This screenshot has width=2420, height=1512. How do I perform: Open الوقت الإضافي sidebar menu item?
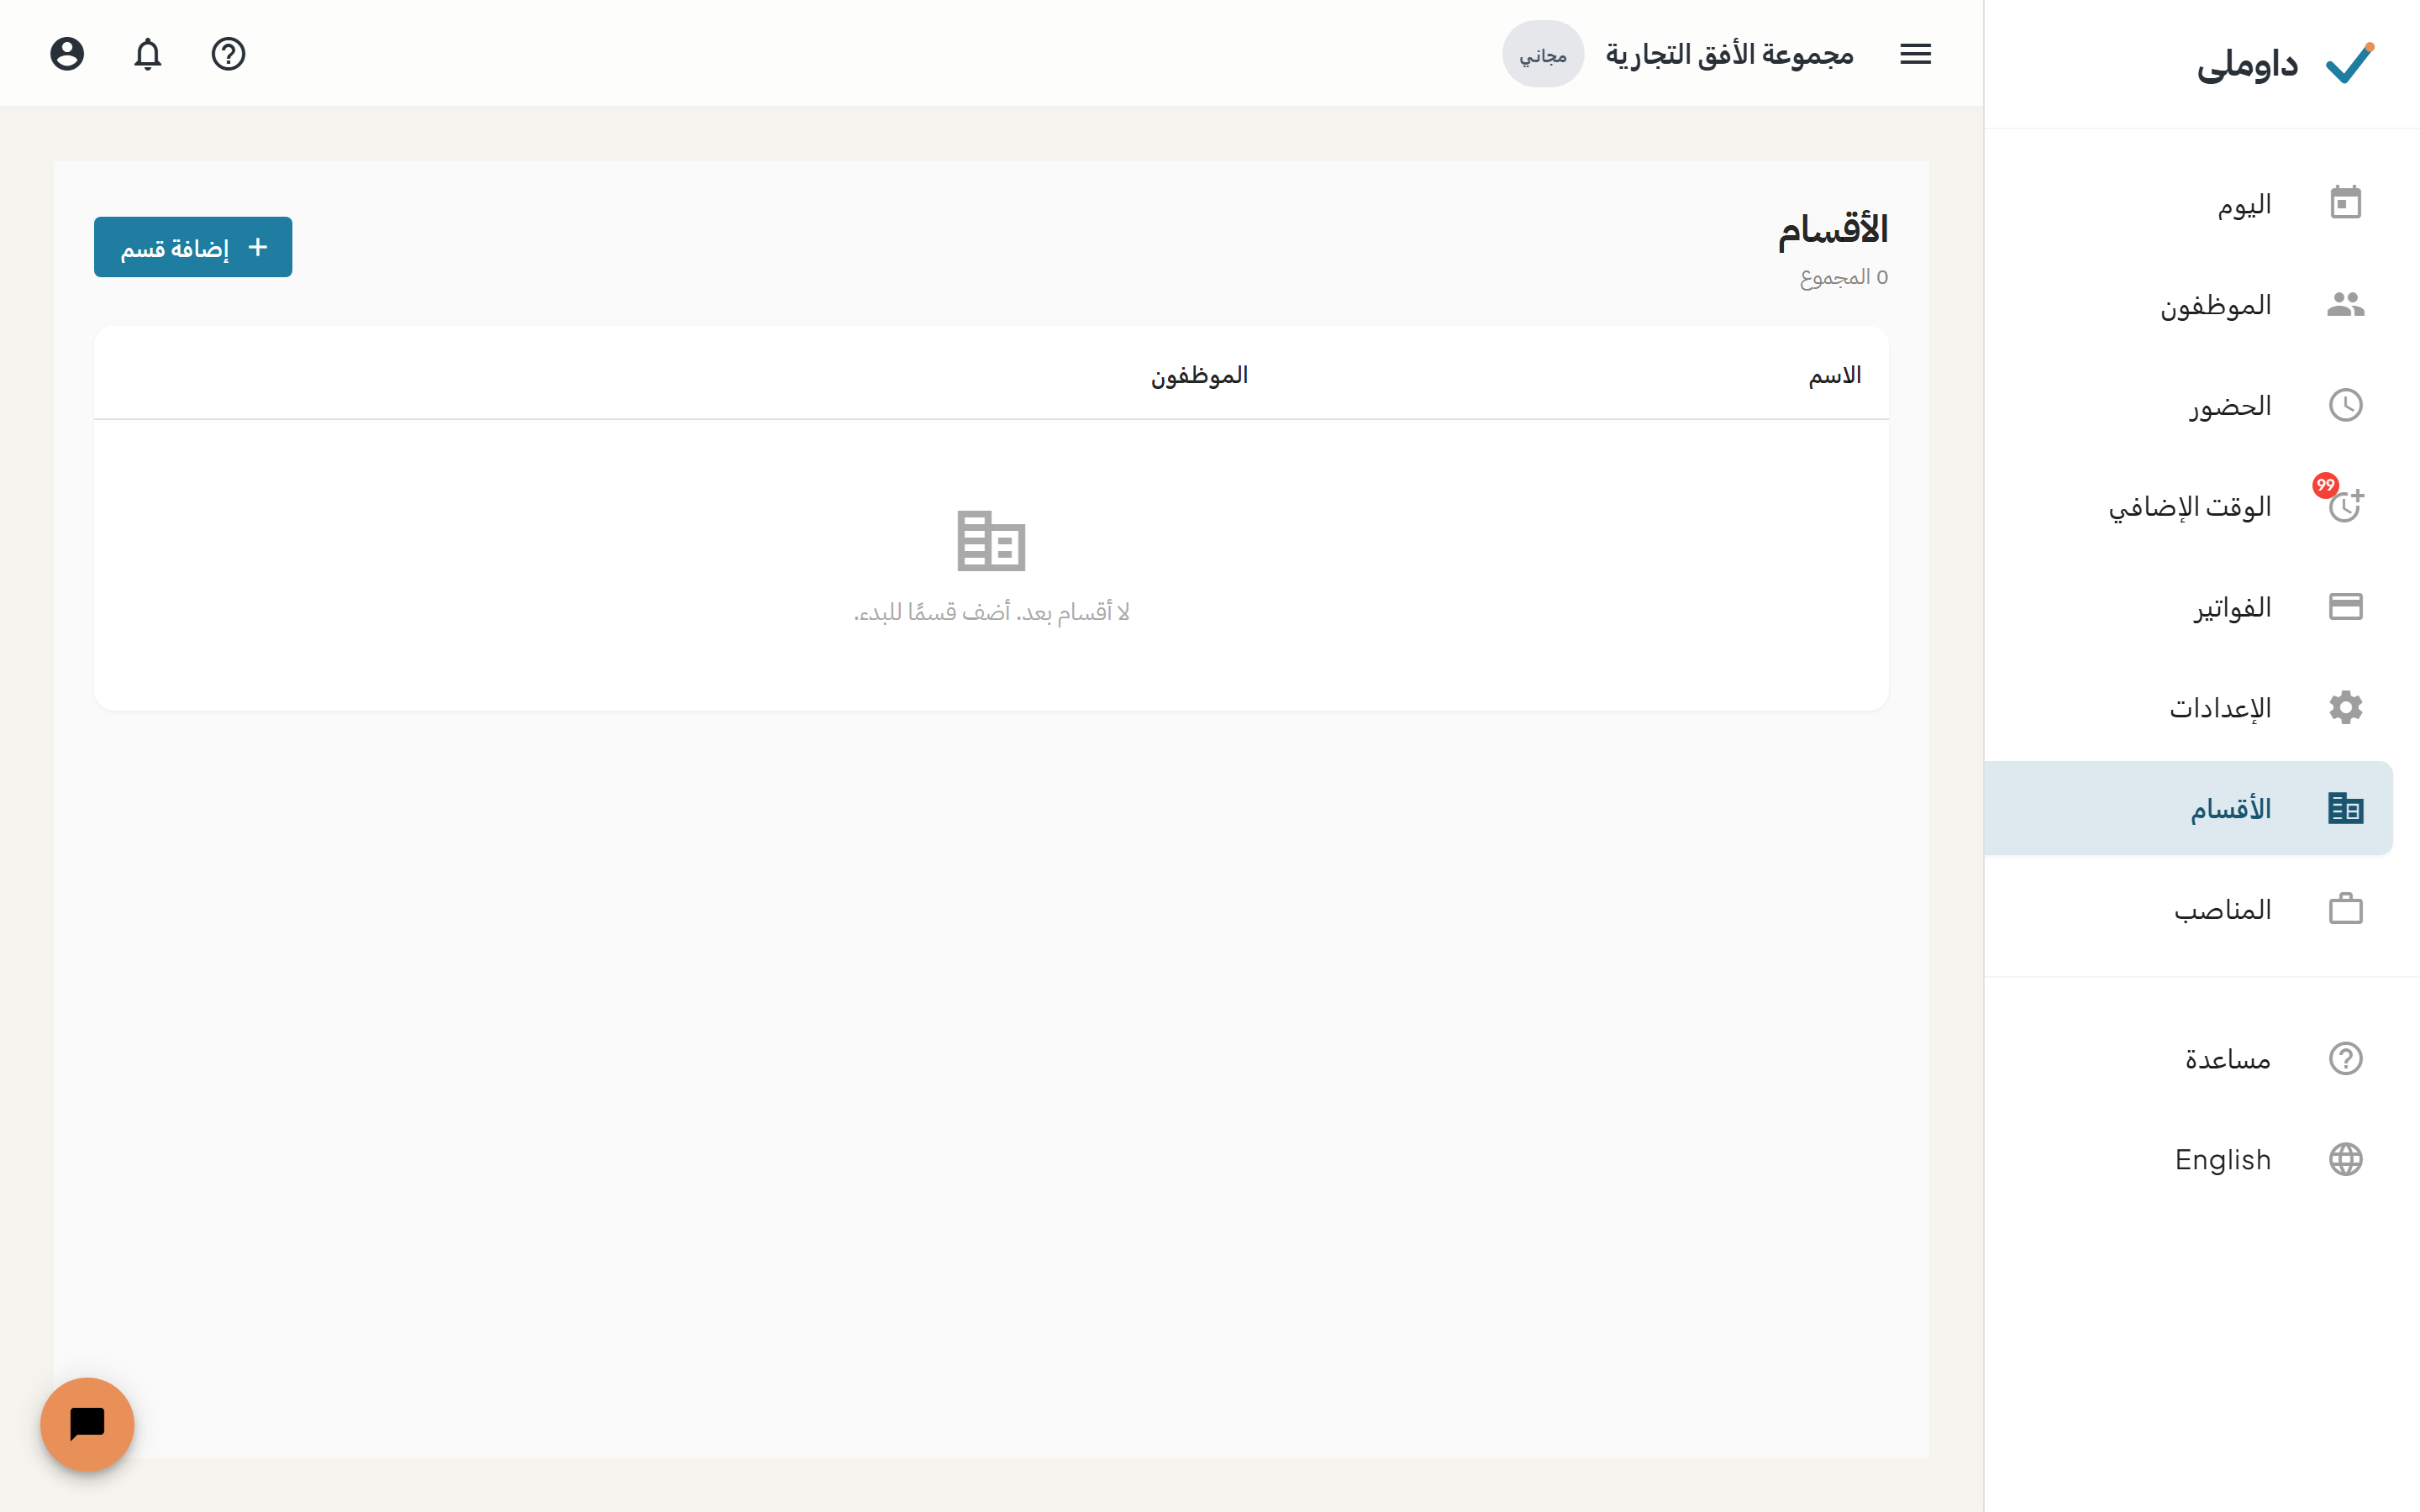[2188, 506]
